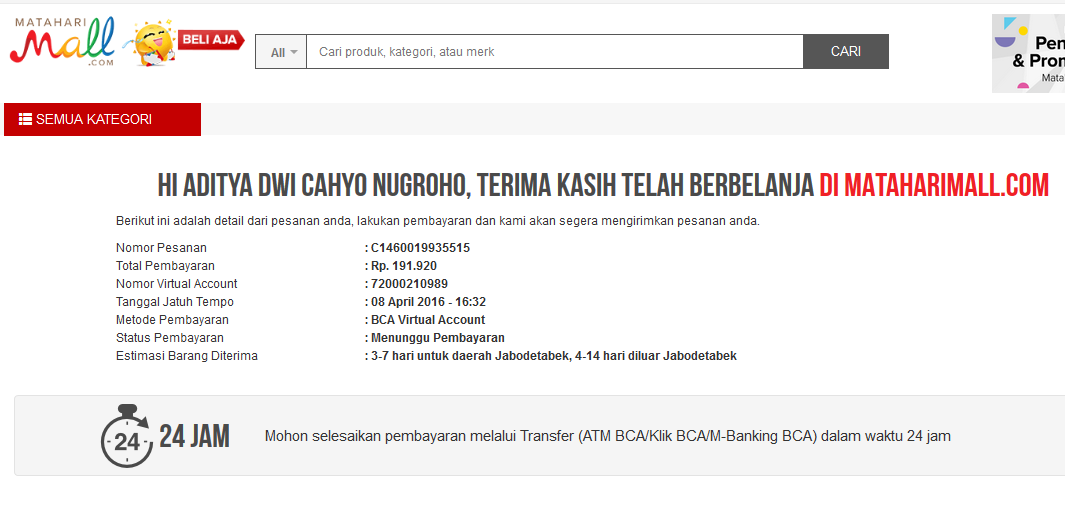
Task: Click the 'Mohon selesaikan pembayaran' transfer instruction text
Action: (x=607, y=436)
